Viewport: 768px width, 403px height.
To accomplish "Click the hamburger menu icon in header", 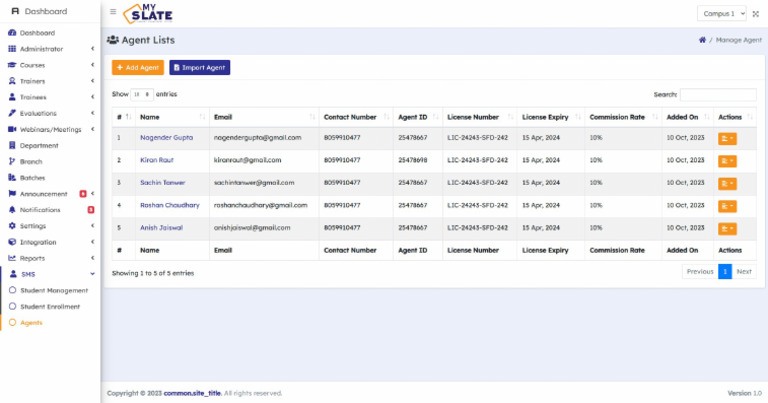I will point(113,12).
